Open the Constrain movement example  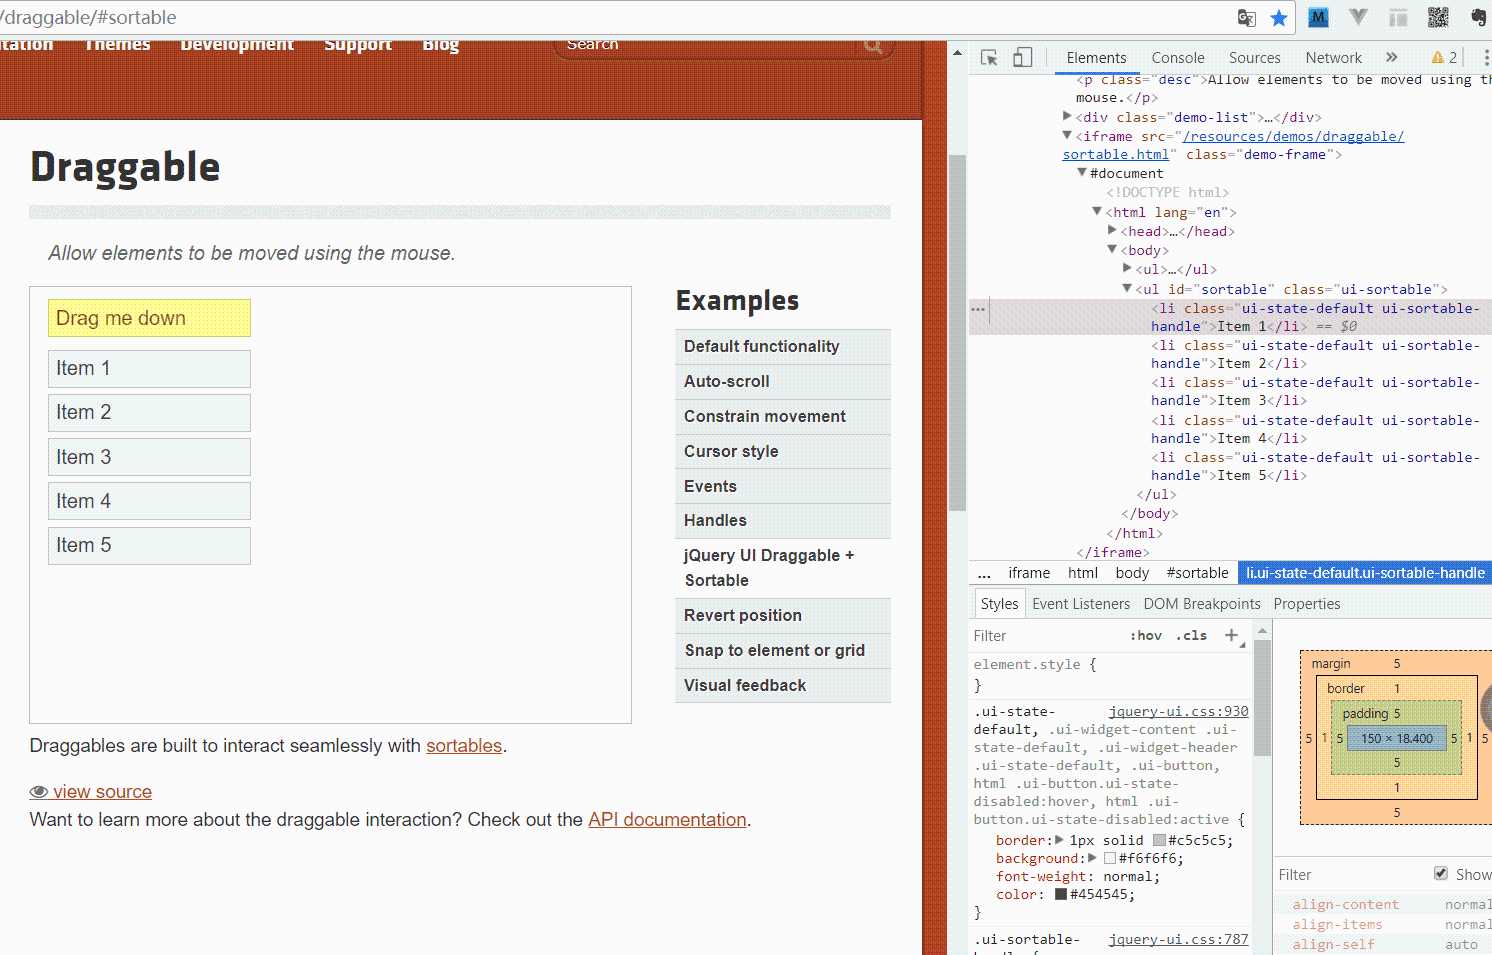pyautogui.click(x=783, y=417)
